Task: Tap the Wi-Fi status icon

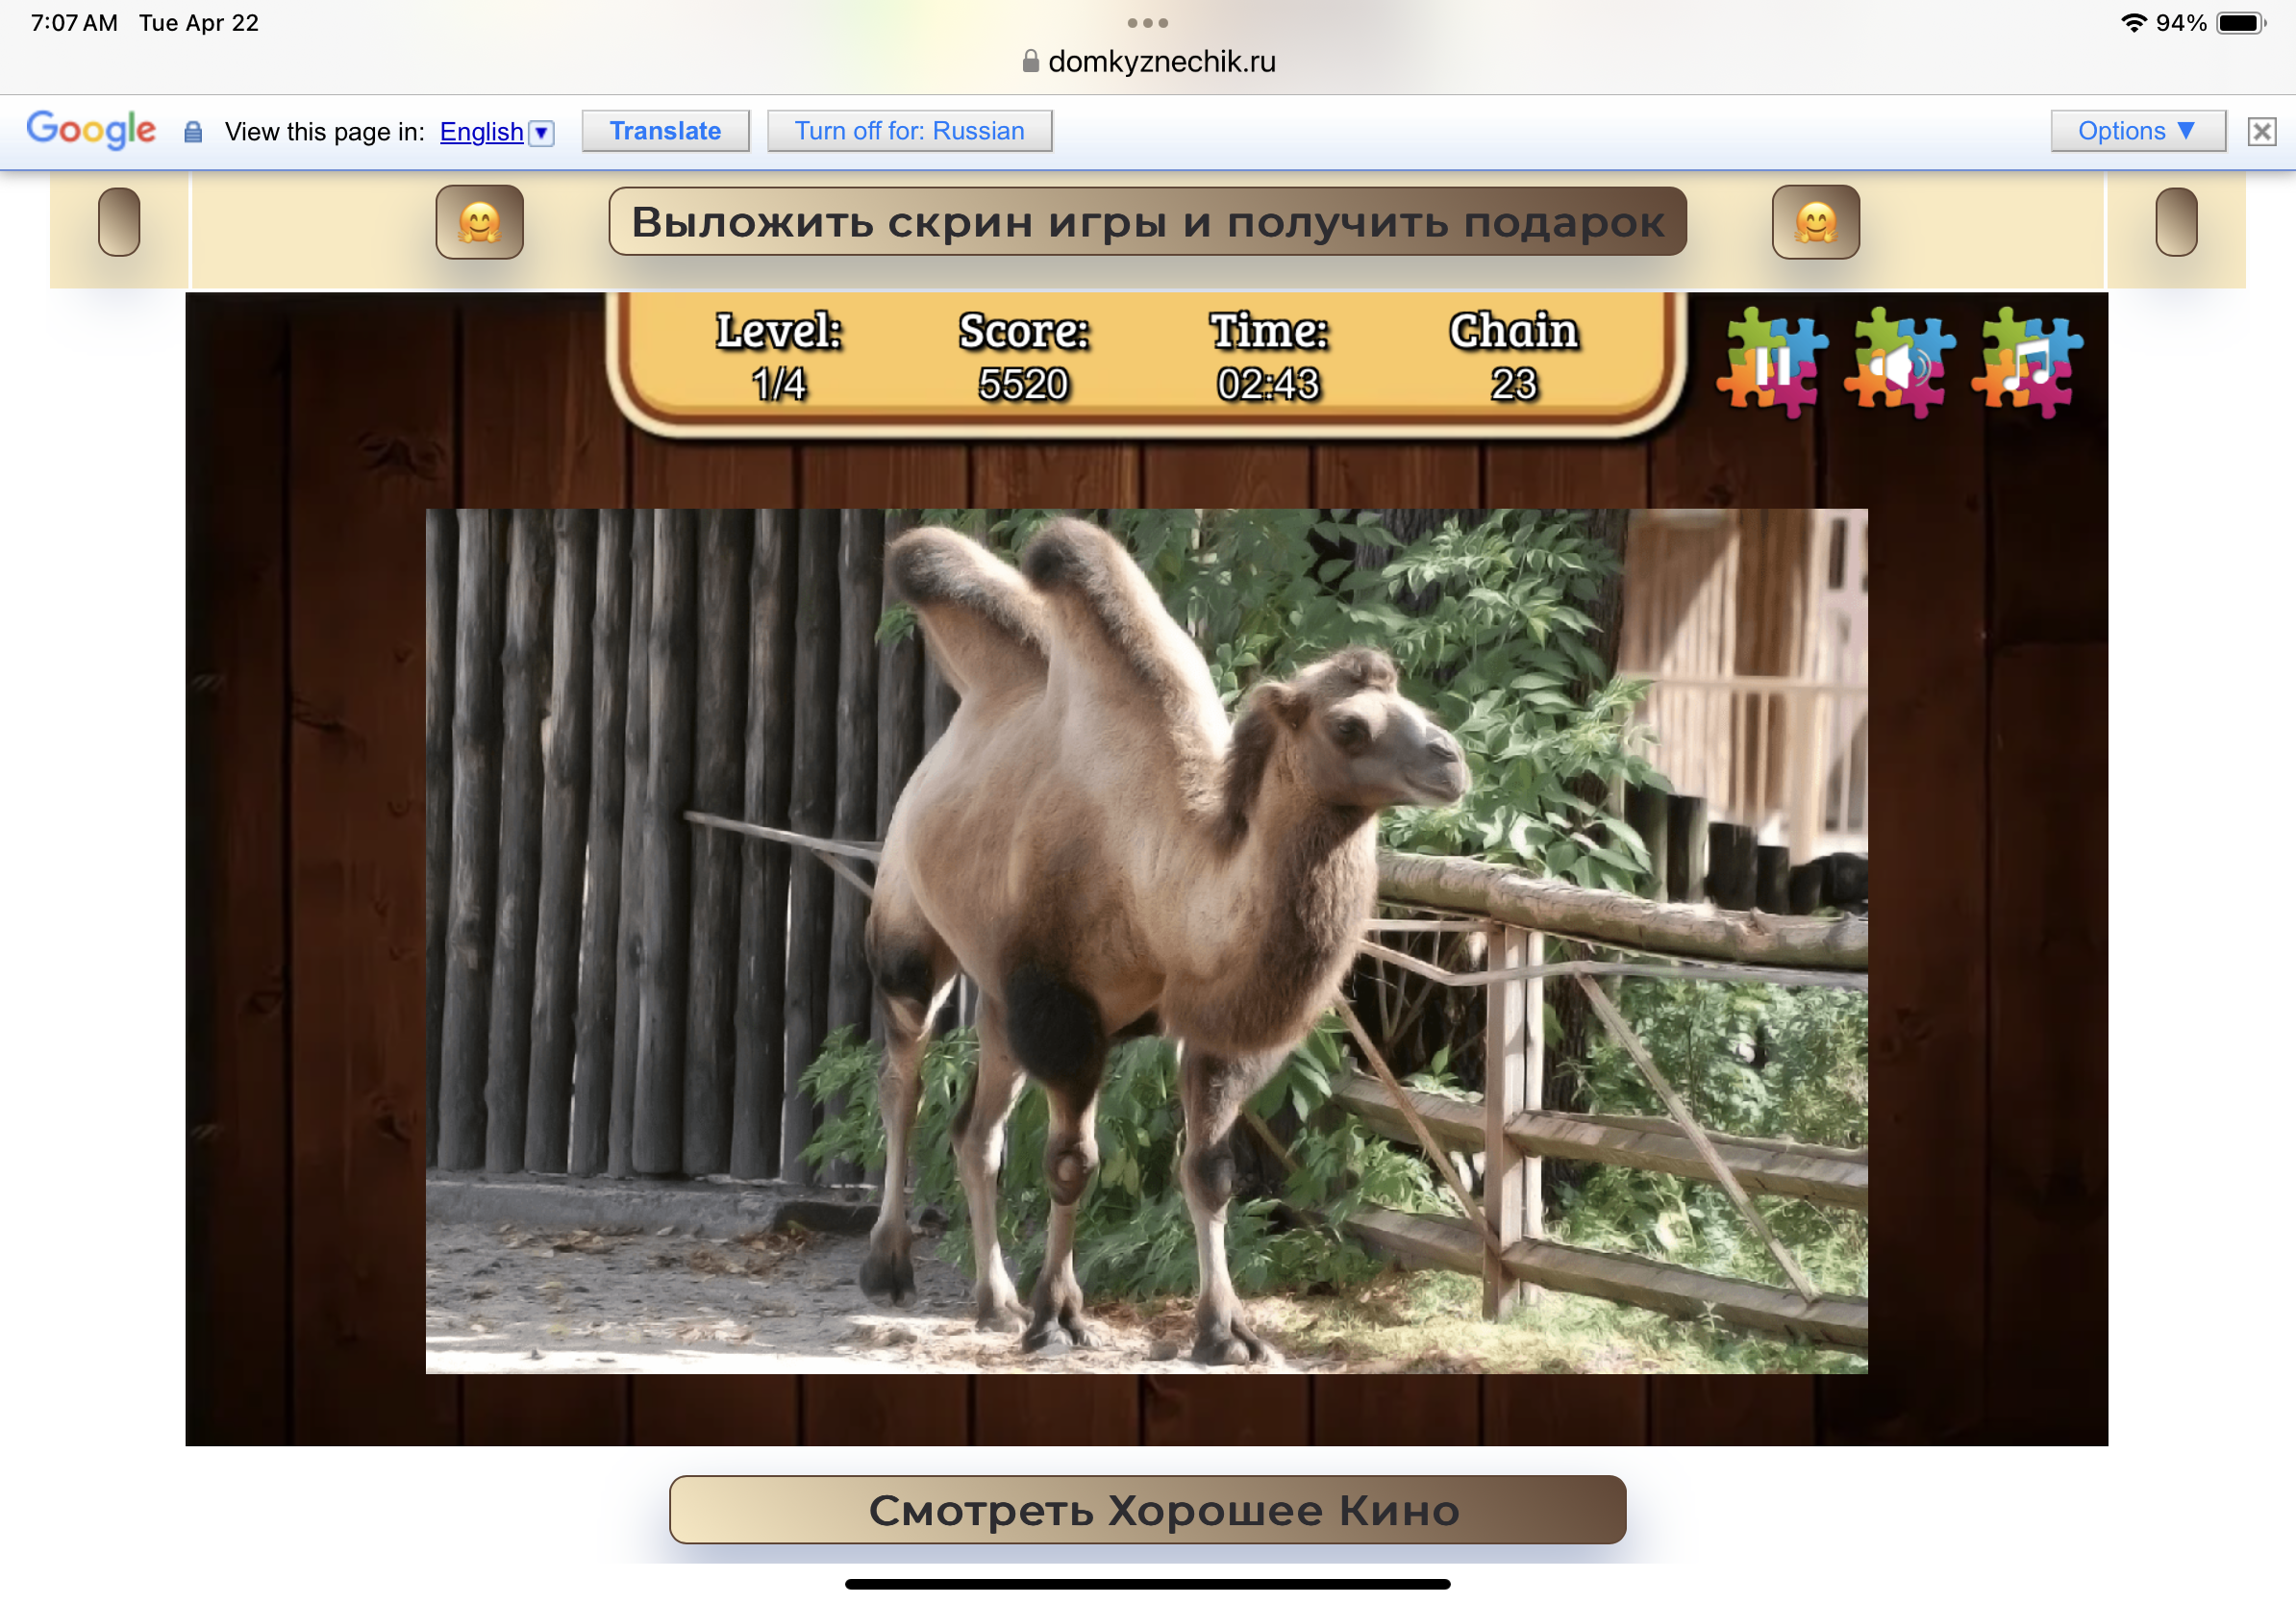Action: pos(2133,23)
